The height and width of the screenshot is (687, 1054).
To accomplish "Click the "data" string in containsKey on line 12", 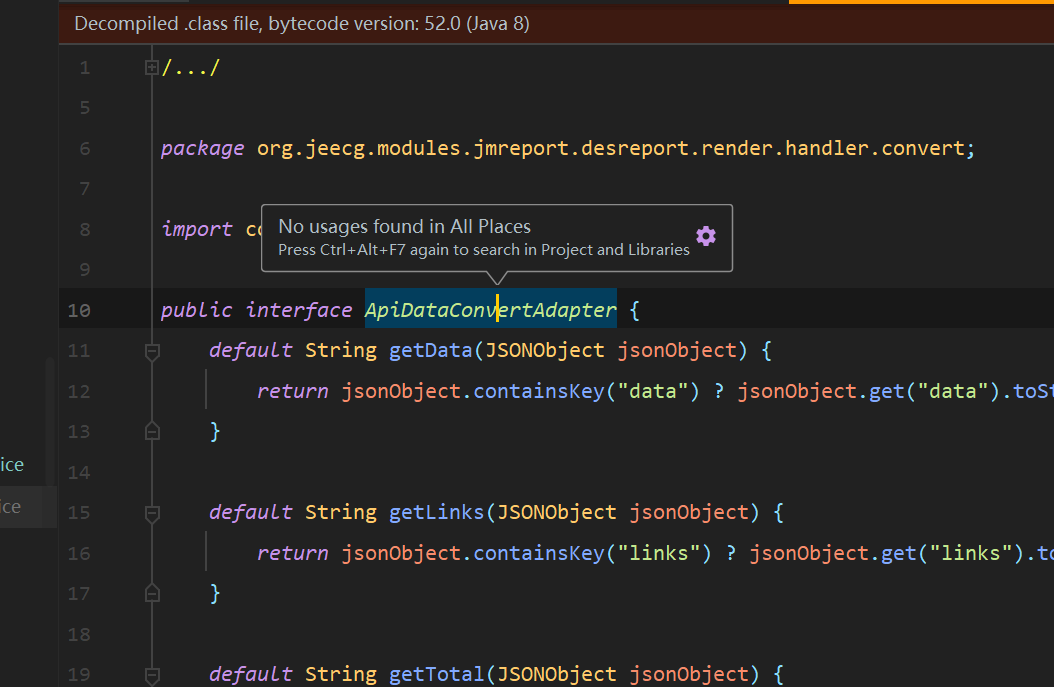I will (652, 391).
